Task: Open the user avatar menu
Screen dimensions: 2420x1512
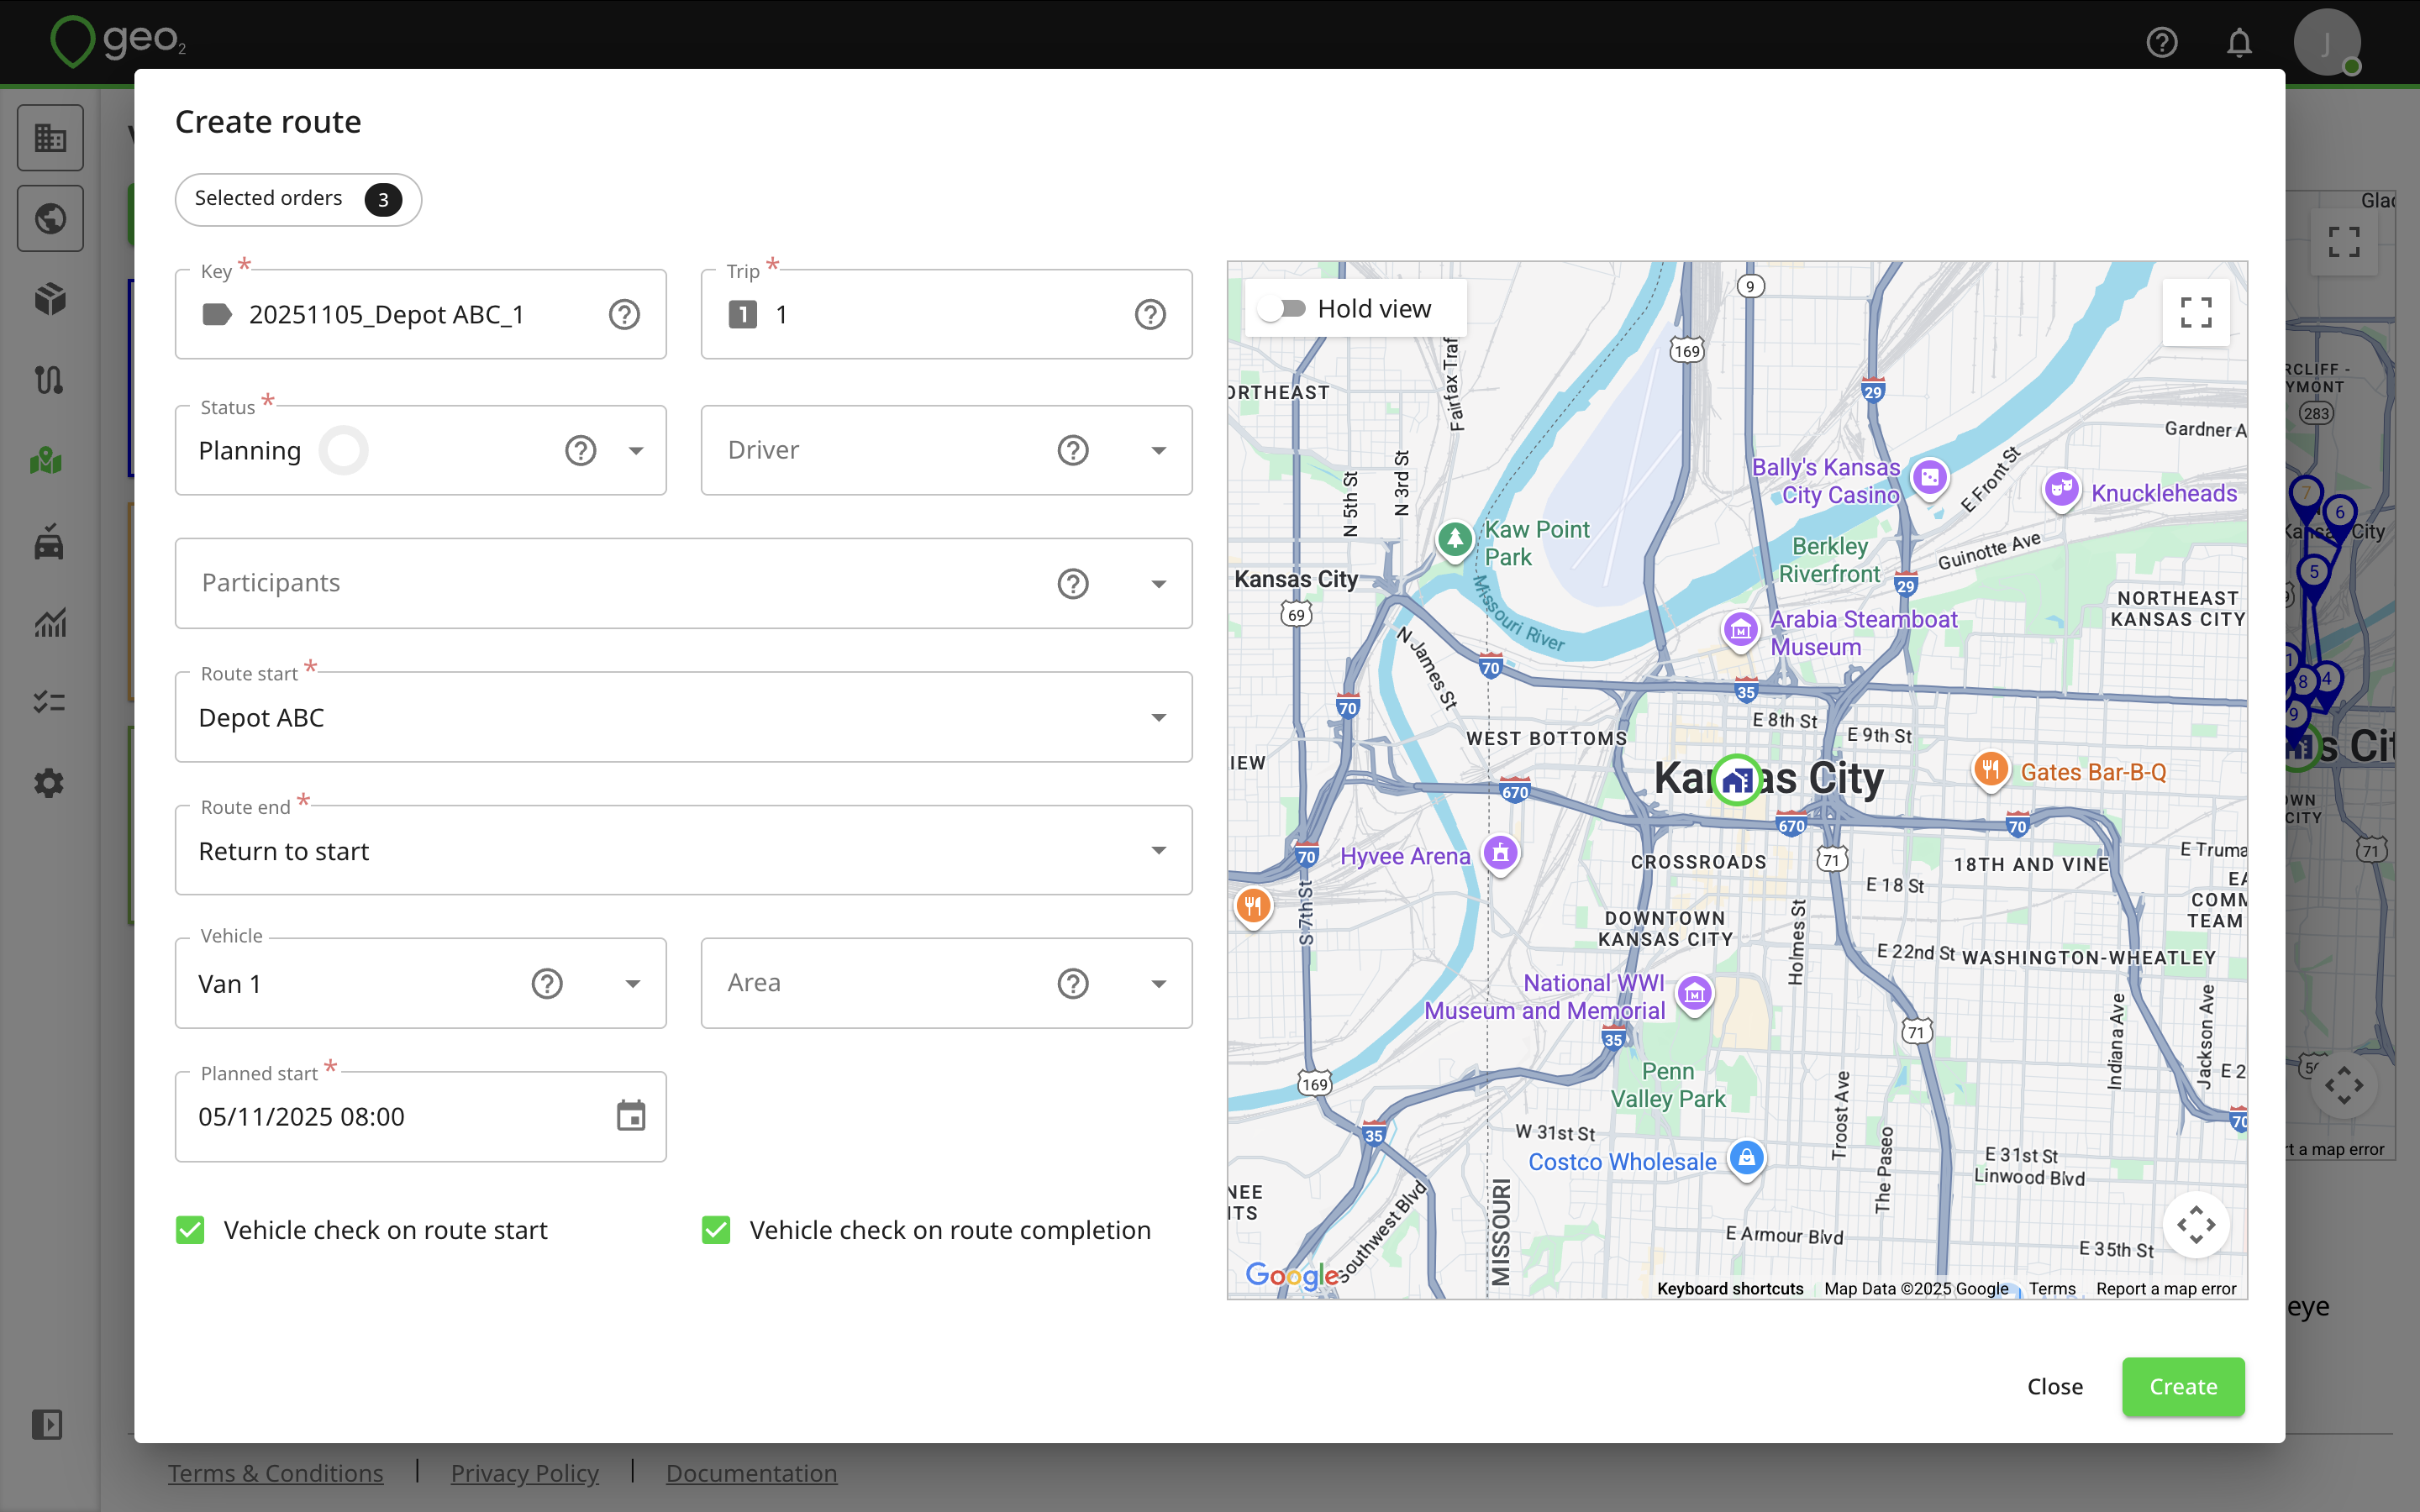Action: (x=2327, y=42)
